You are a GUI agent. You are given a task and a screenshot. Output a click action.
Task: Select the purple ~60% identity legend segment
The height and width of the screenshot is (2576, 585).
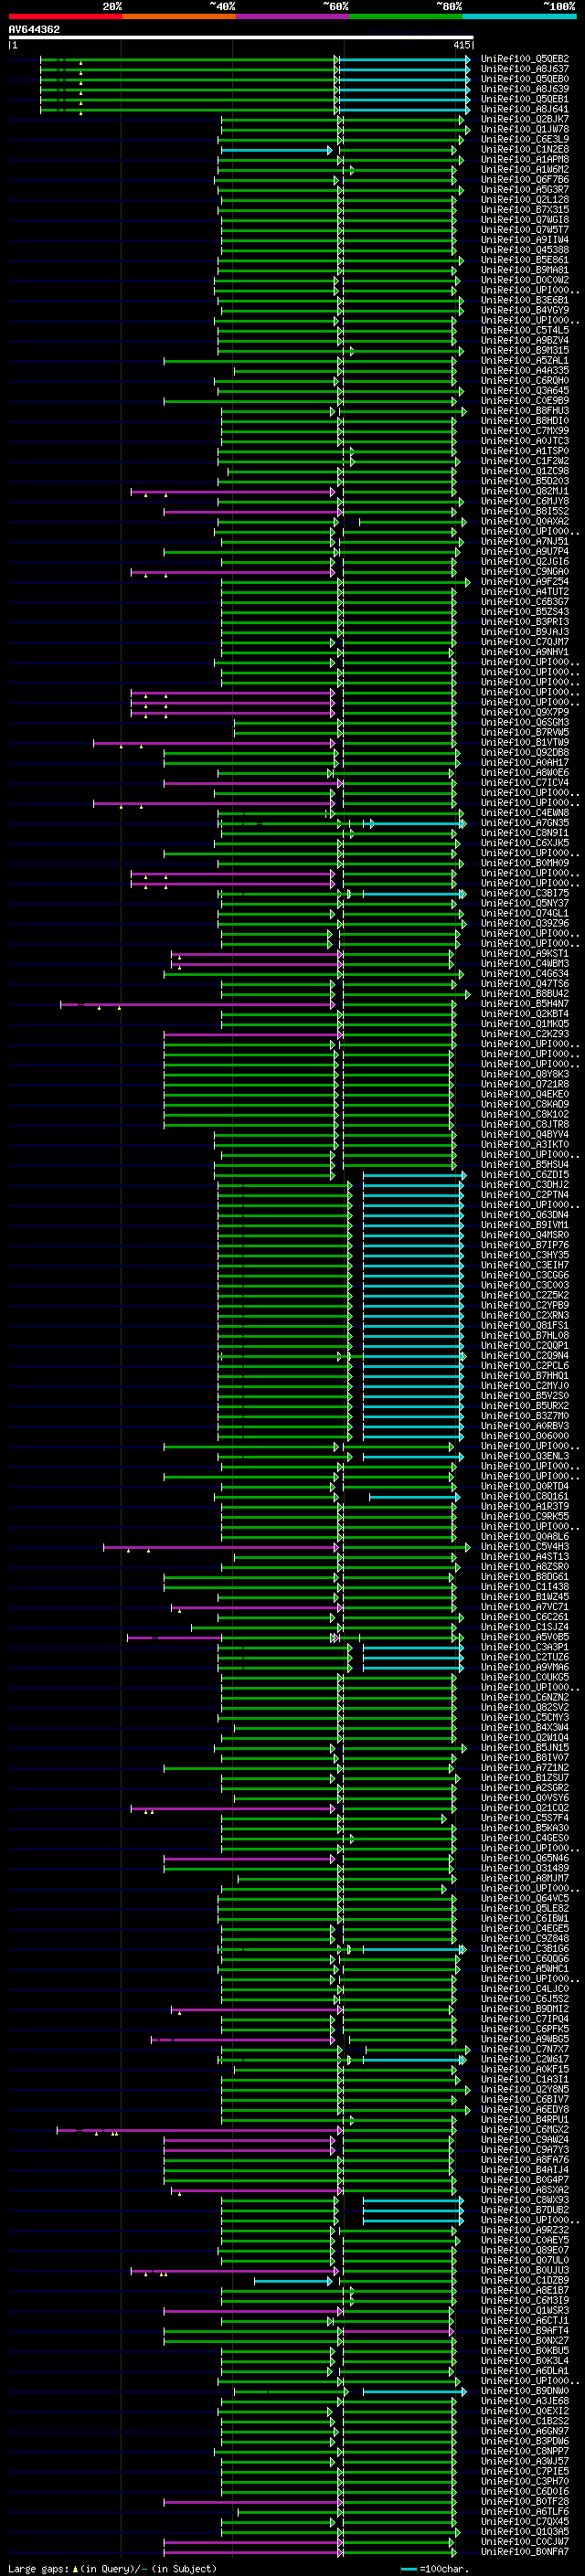pos(293,16)
